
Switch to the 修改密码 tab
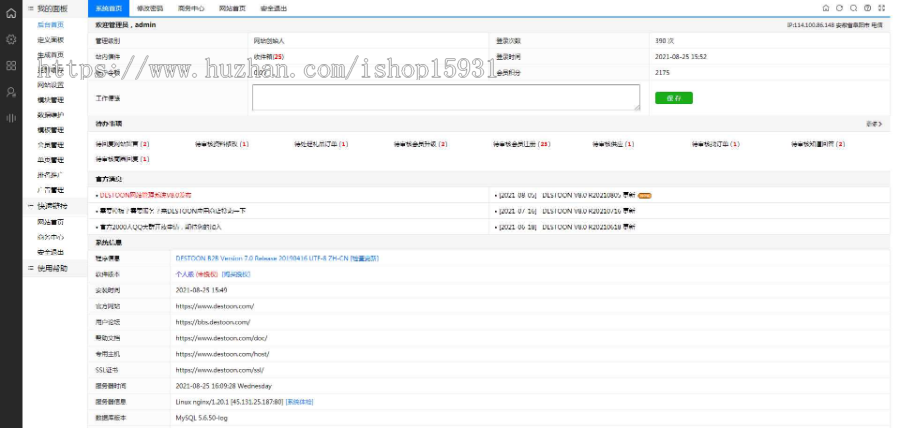coord(152,8)
